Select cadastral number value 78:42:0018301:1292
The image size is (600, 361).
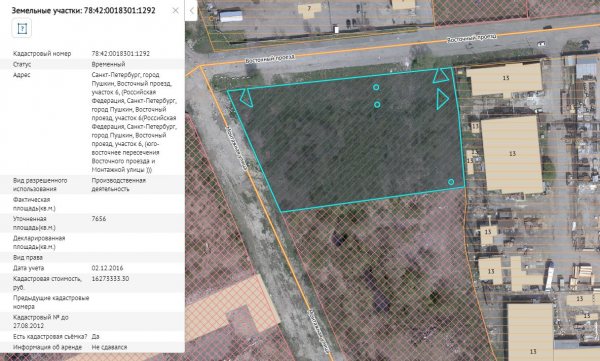click(x=121, y=54)
